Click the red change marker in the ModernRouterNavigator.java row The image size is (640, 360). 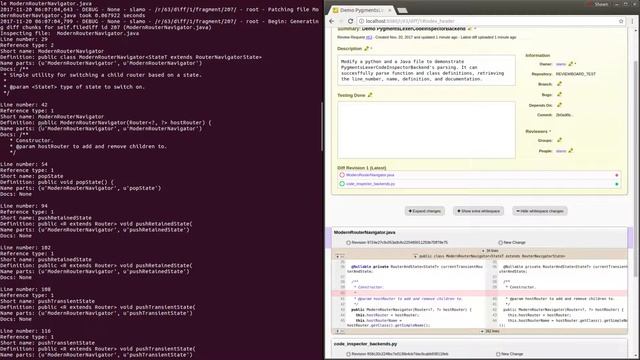click(x=617, y=175)
